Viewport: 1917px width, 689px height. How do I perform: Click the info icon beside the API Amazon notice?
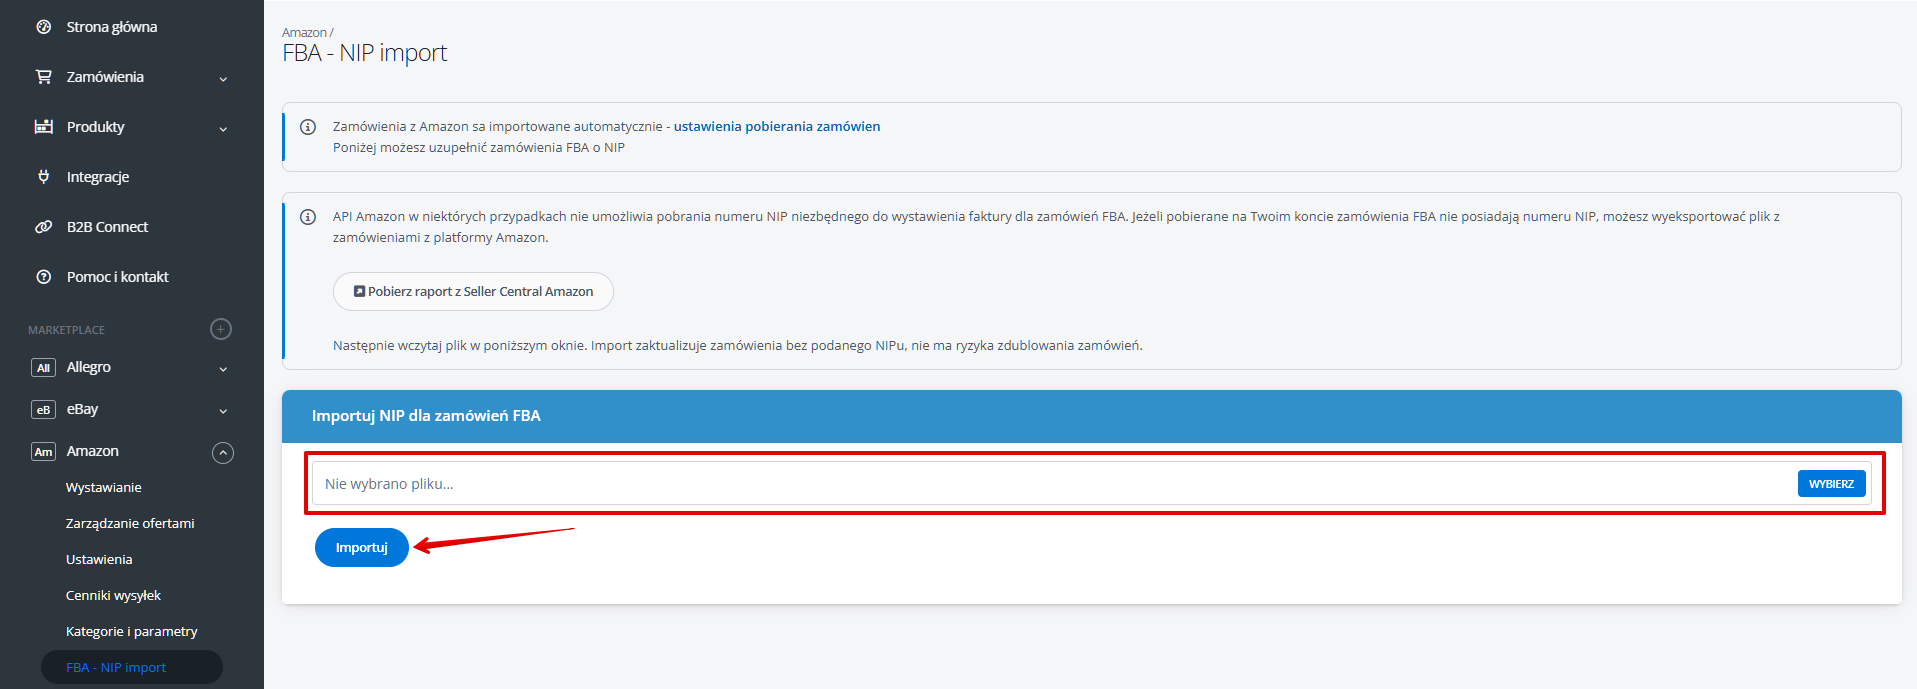click(308, 217)
